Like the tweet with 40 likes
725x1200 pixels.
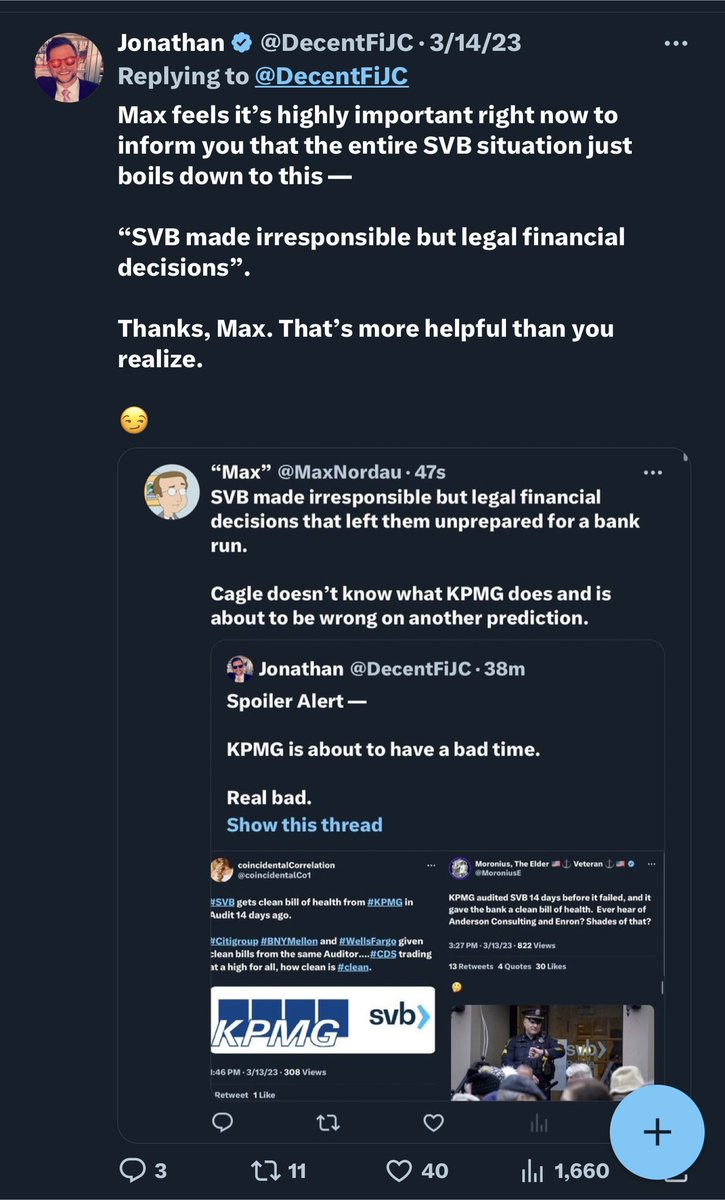point(400,1170)
